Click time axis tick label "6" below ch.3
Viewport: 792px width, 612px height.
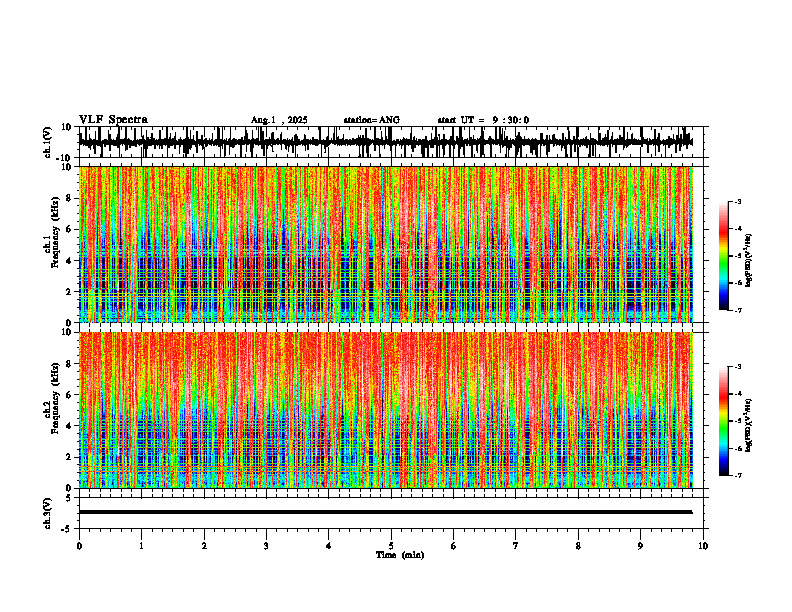pyautogui.click(x=453, y=546)
